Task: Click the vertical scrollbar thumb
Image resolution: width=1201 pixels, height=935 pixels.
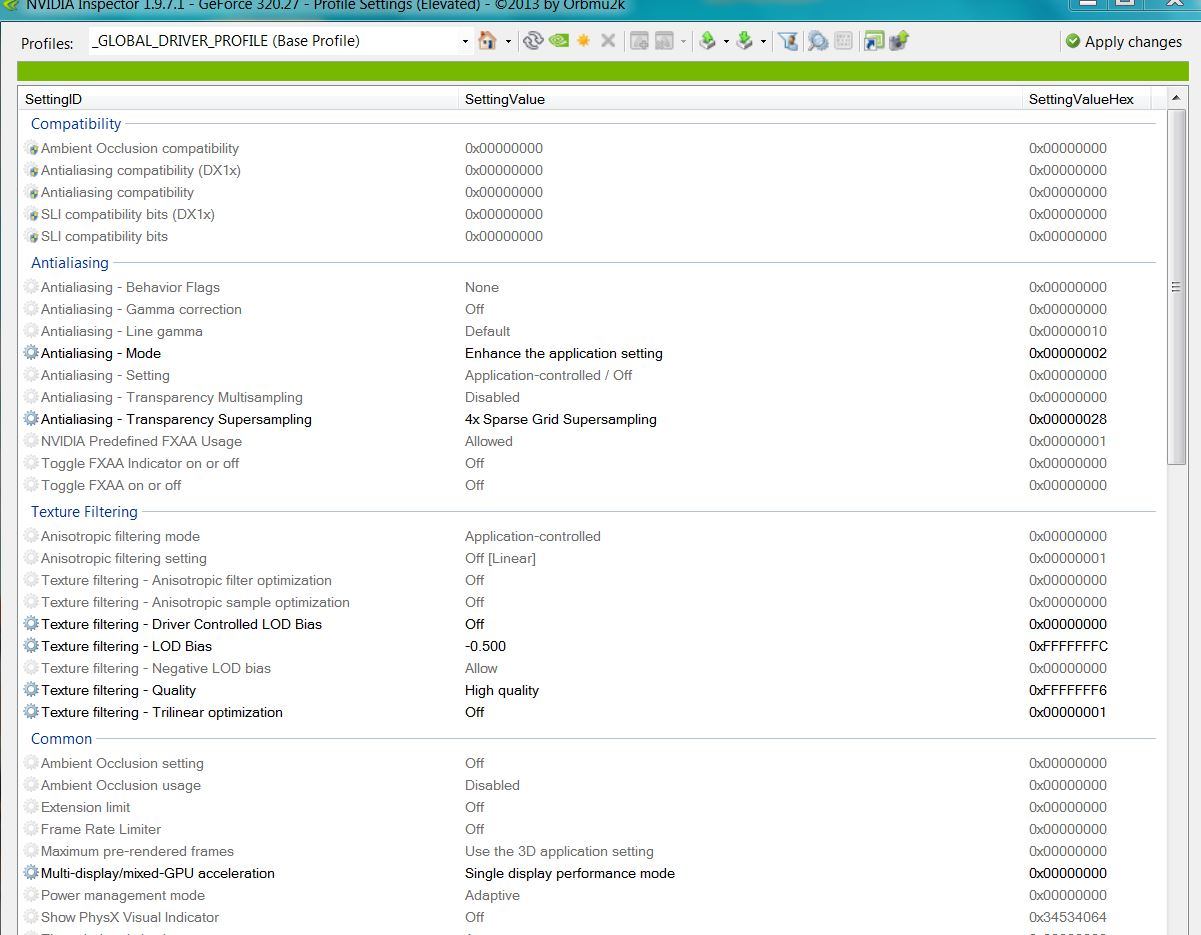Action: coord(1176,287)
